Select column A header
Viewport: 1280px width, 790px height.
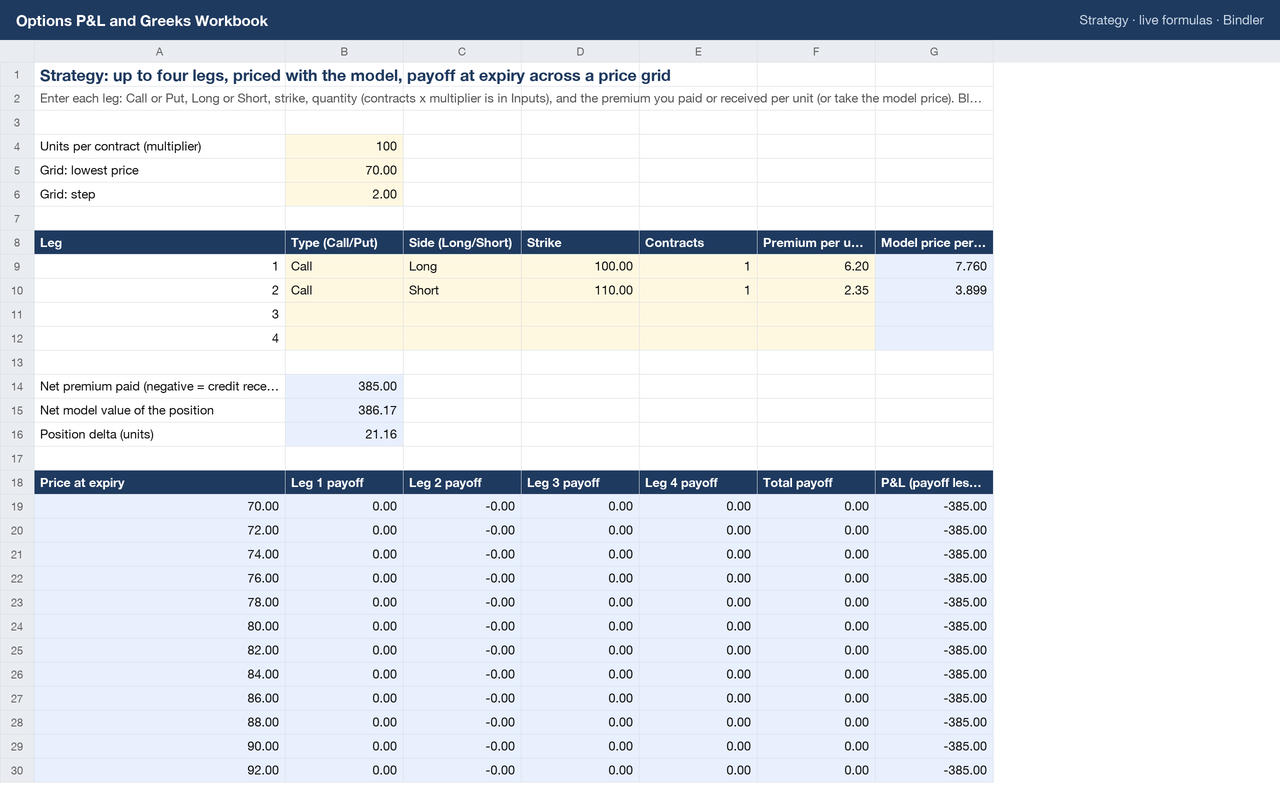(x=160, y=51)
